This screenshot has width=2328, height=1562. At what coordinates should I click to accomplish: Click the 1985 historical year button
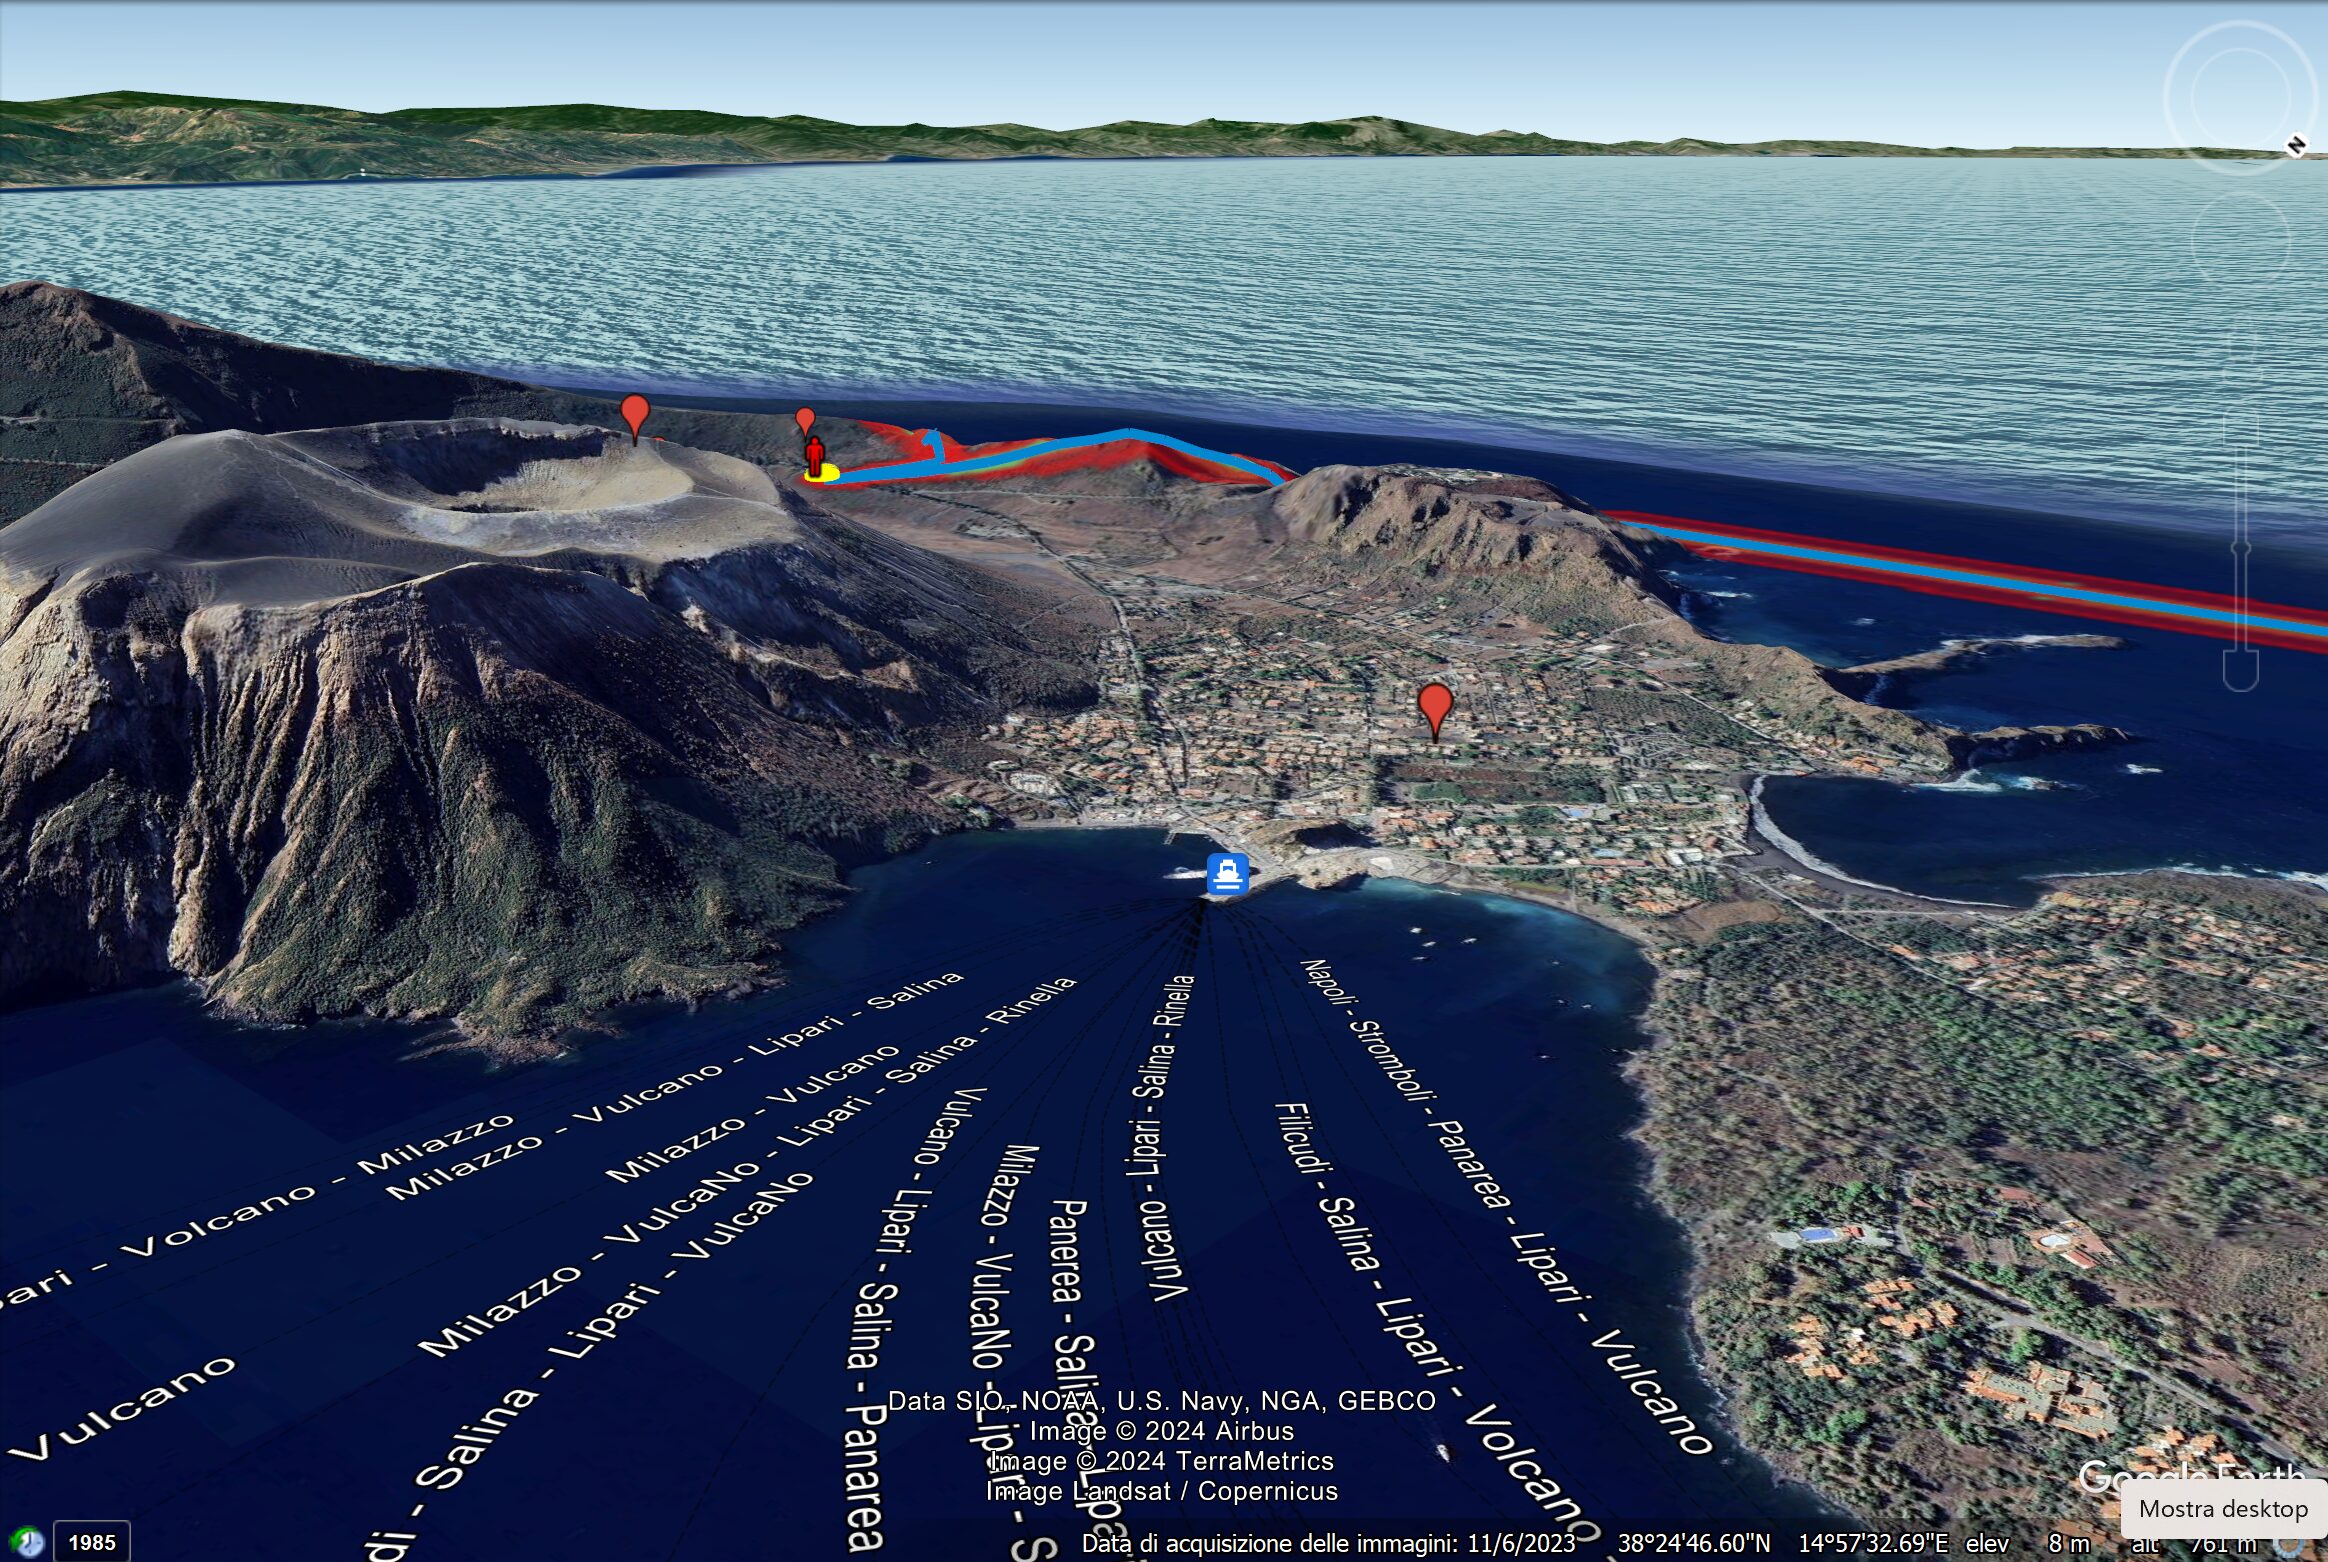(x=91, y=1542)
